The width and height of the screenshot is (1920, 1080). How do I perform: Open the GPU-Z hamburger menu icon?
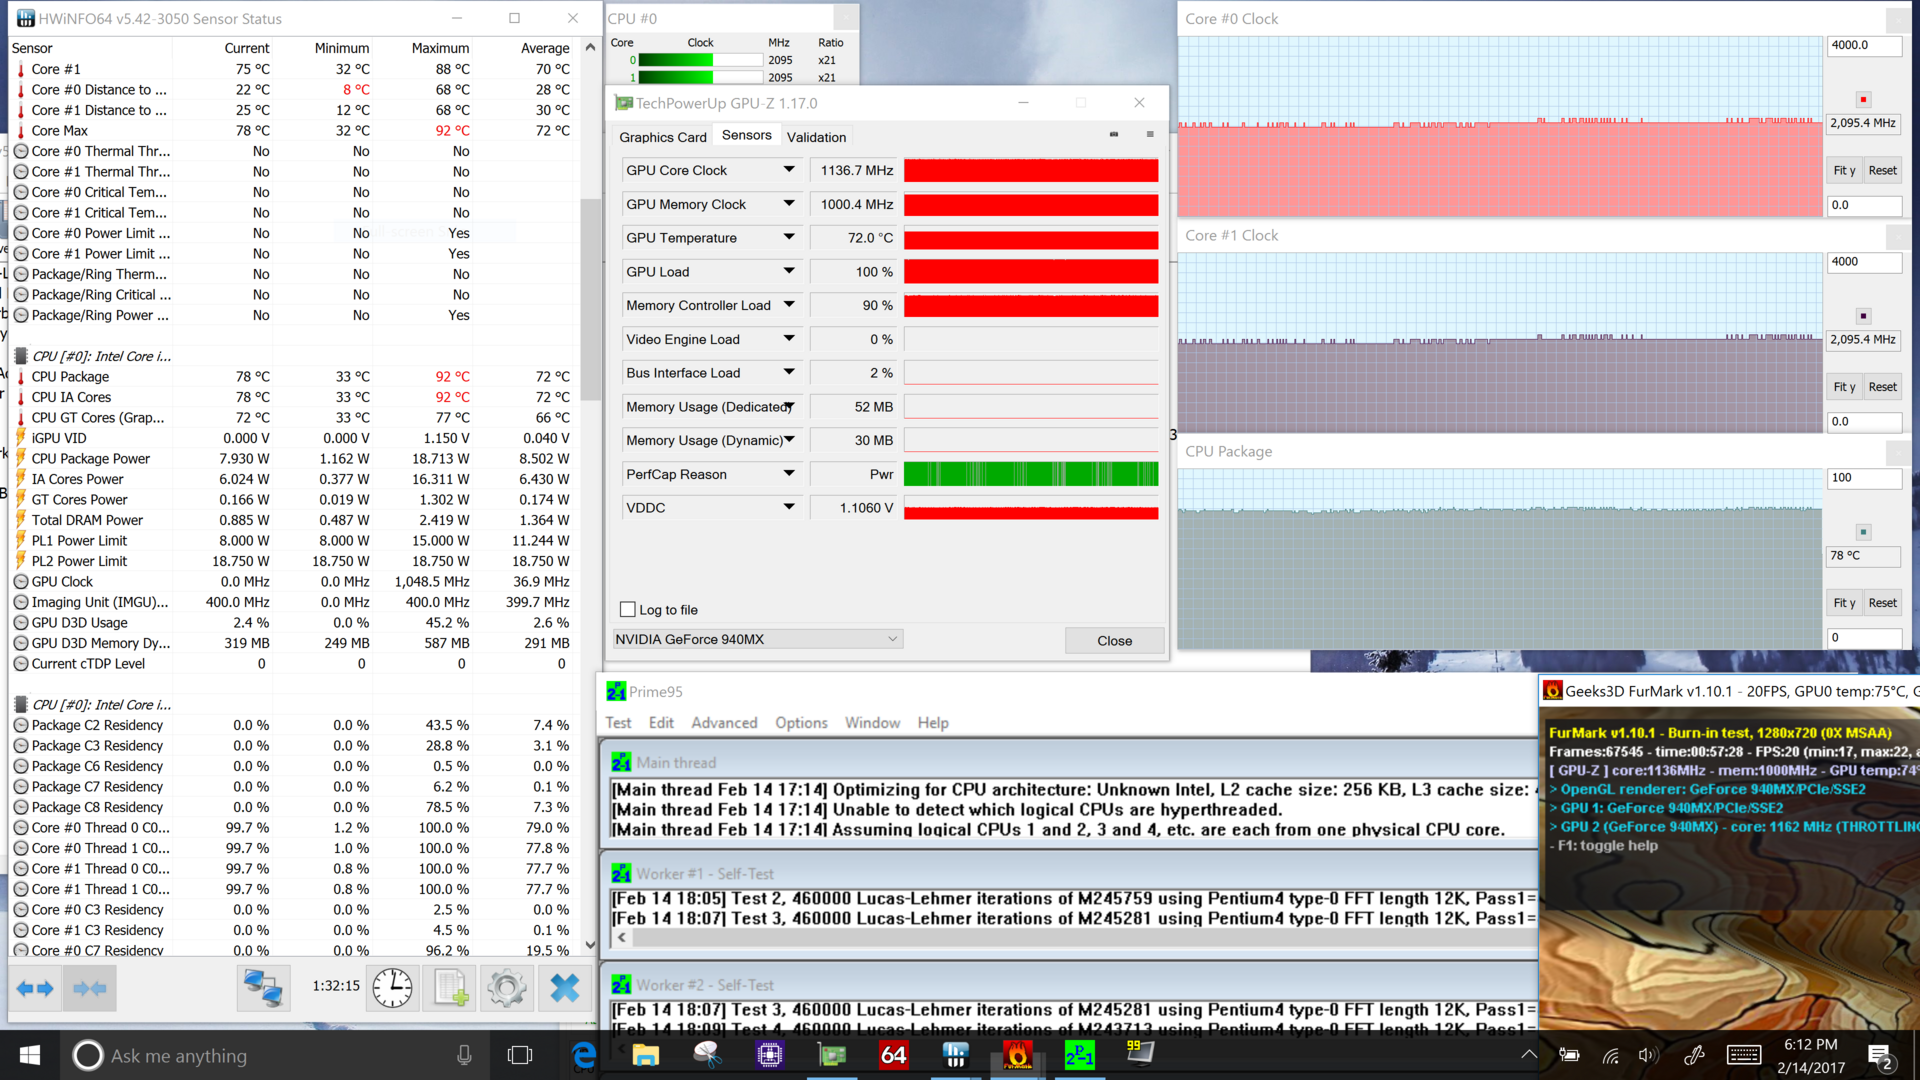(x=1150, y=135)
